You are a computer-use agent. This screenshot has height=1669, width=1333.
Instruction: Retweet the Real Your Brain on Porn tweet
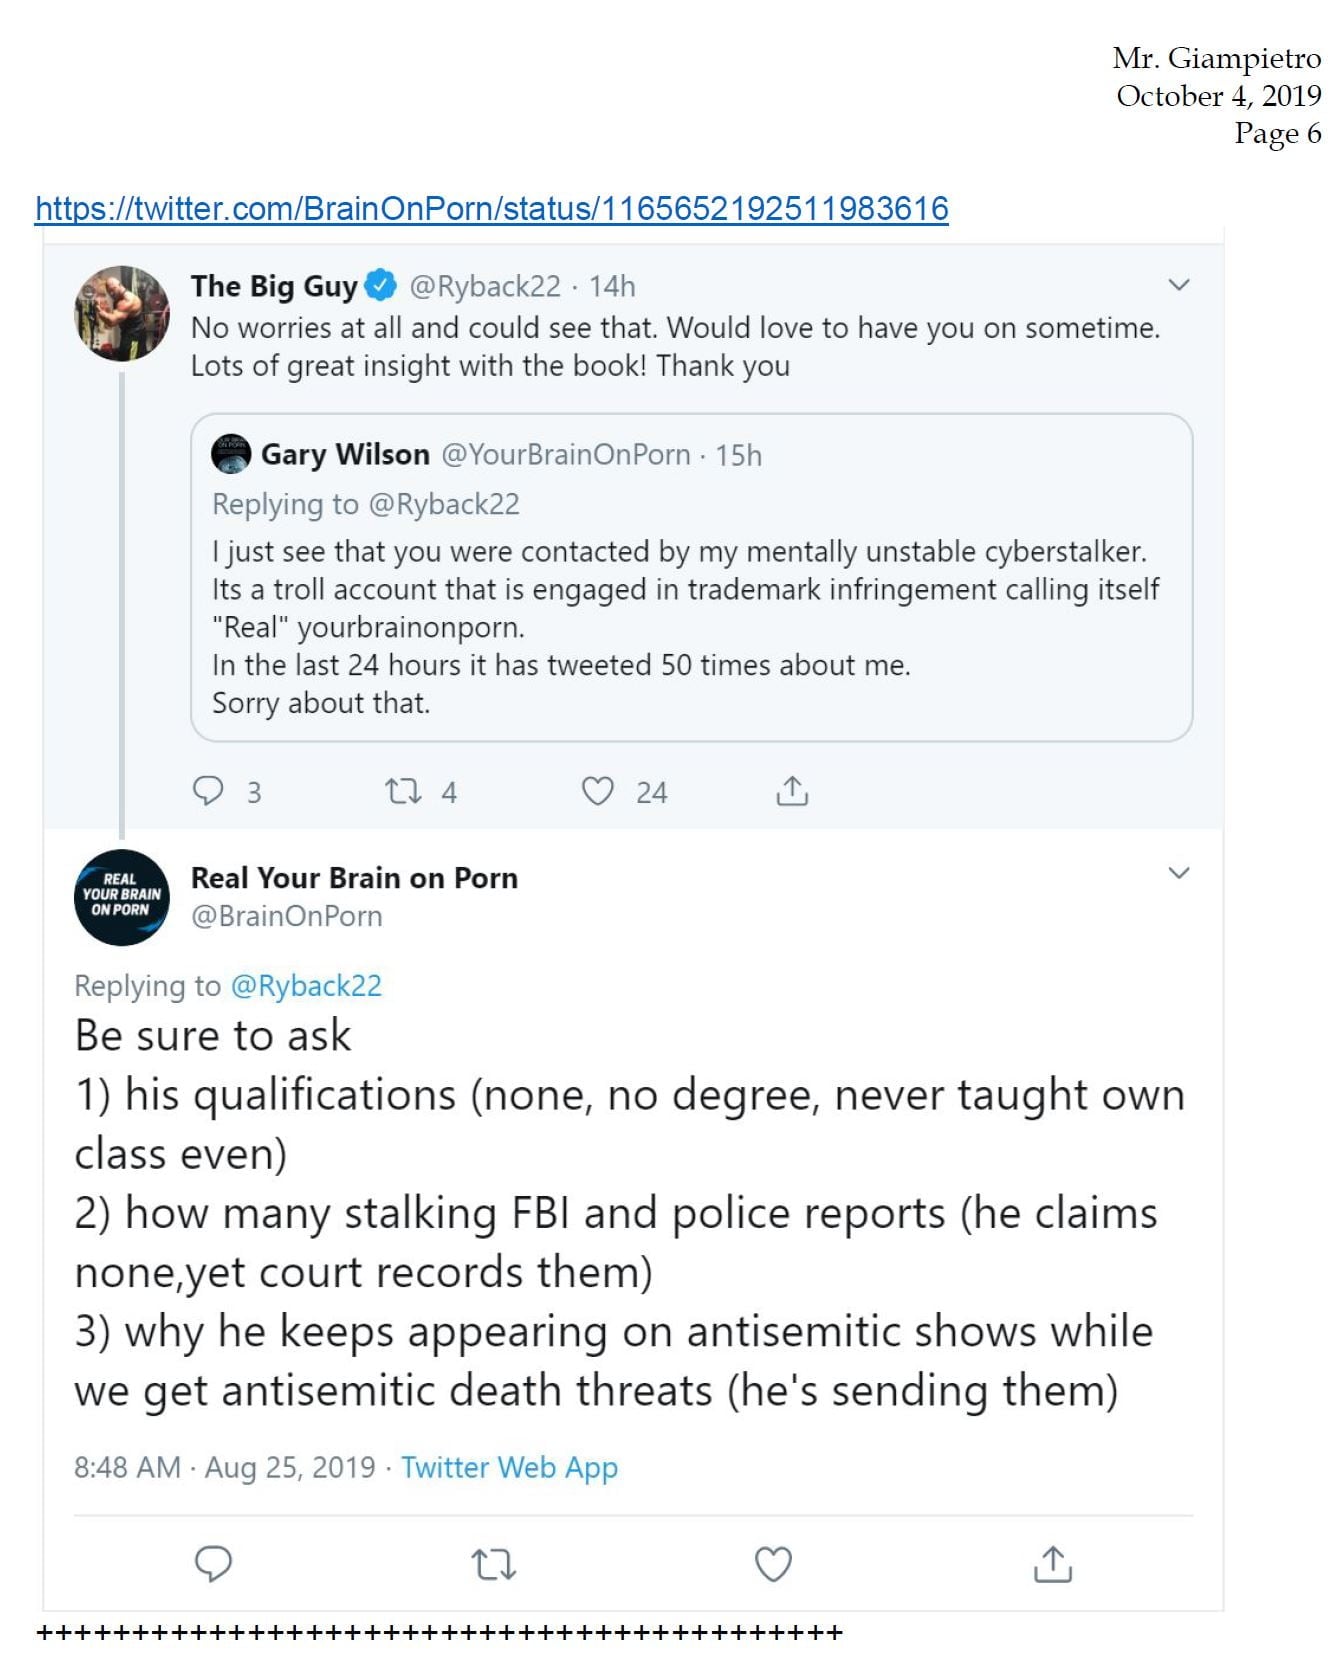pos(493,1564)
